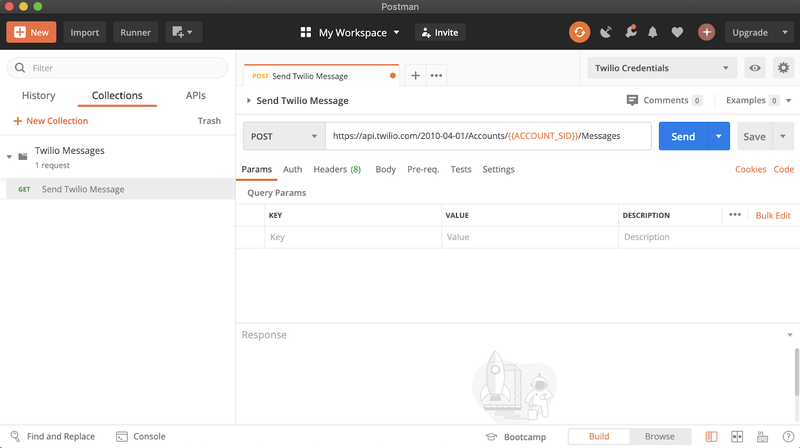Open the notifications bell
800x448 pixels.
(x=653, y=32)
